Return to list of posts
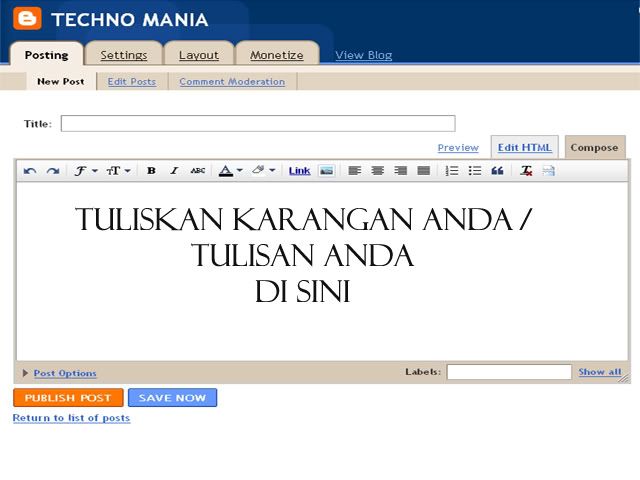640x480 pixels. click(71, 418)
